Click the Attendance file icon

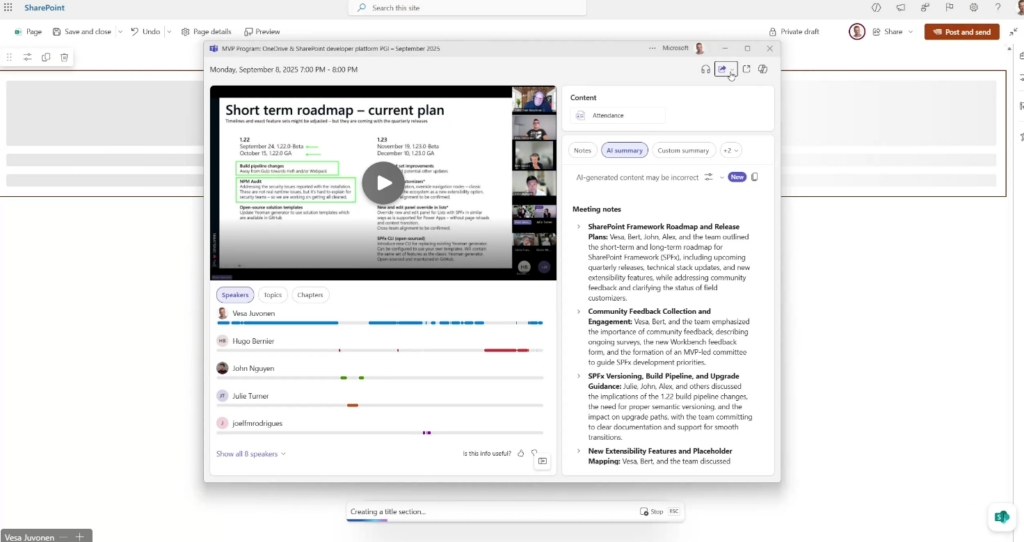point(580,116)
